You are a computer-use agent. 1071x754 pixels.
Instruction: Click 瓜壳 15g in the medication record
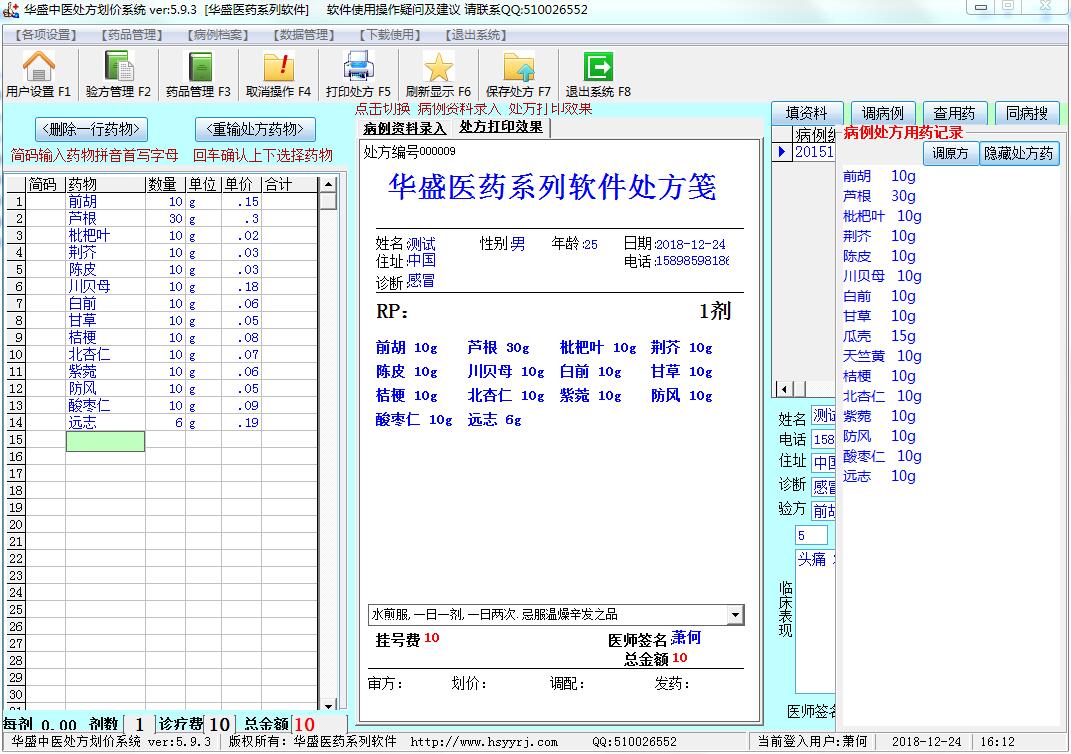[879, 336]
